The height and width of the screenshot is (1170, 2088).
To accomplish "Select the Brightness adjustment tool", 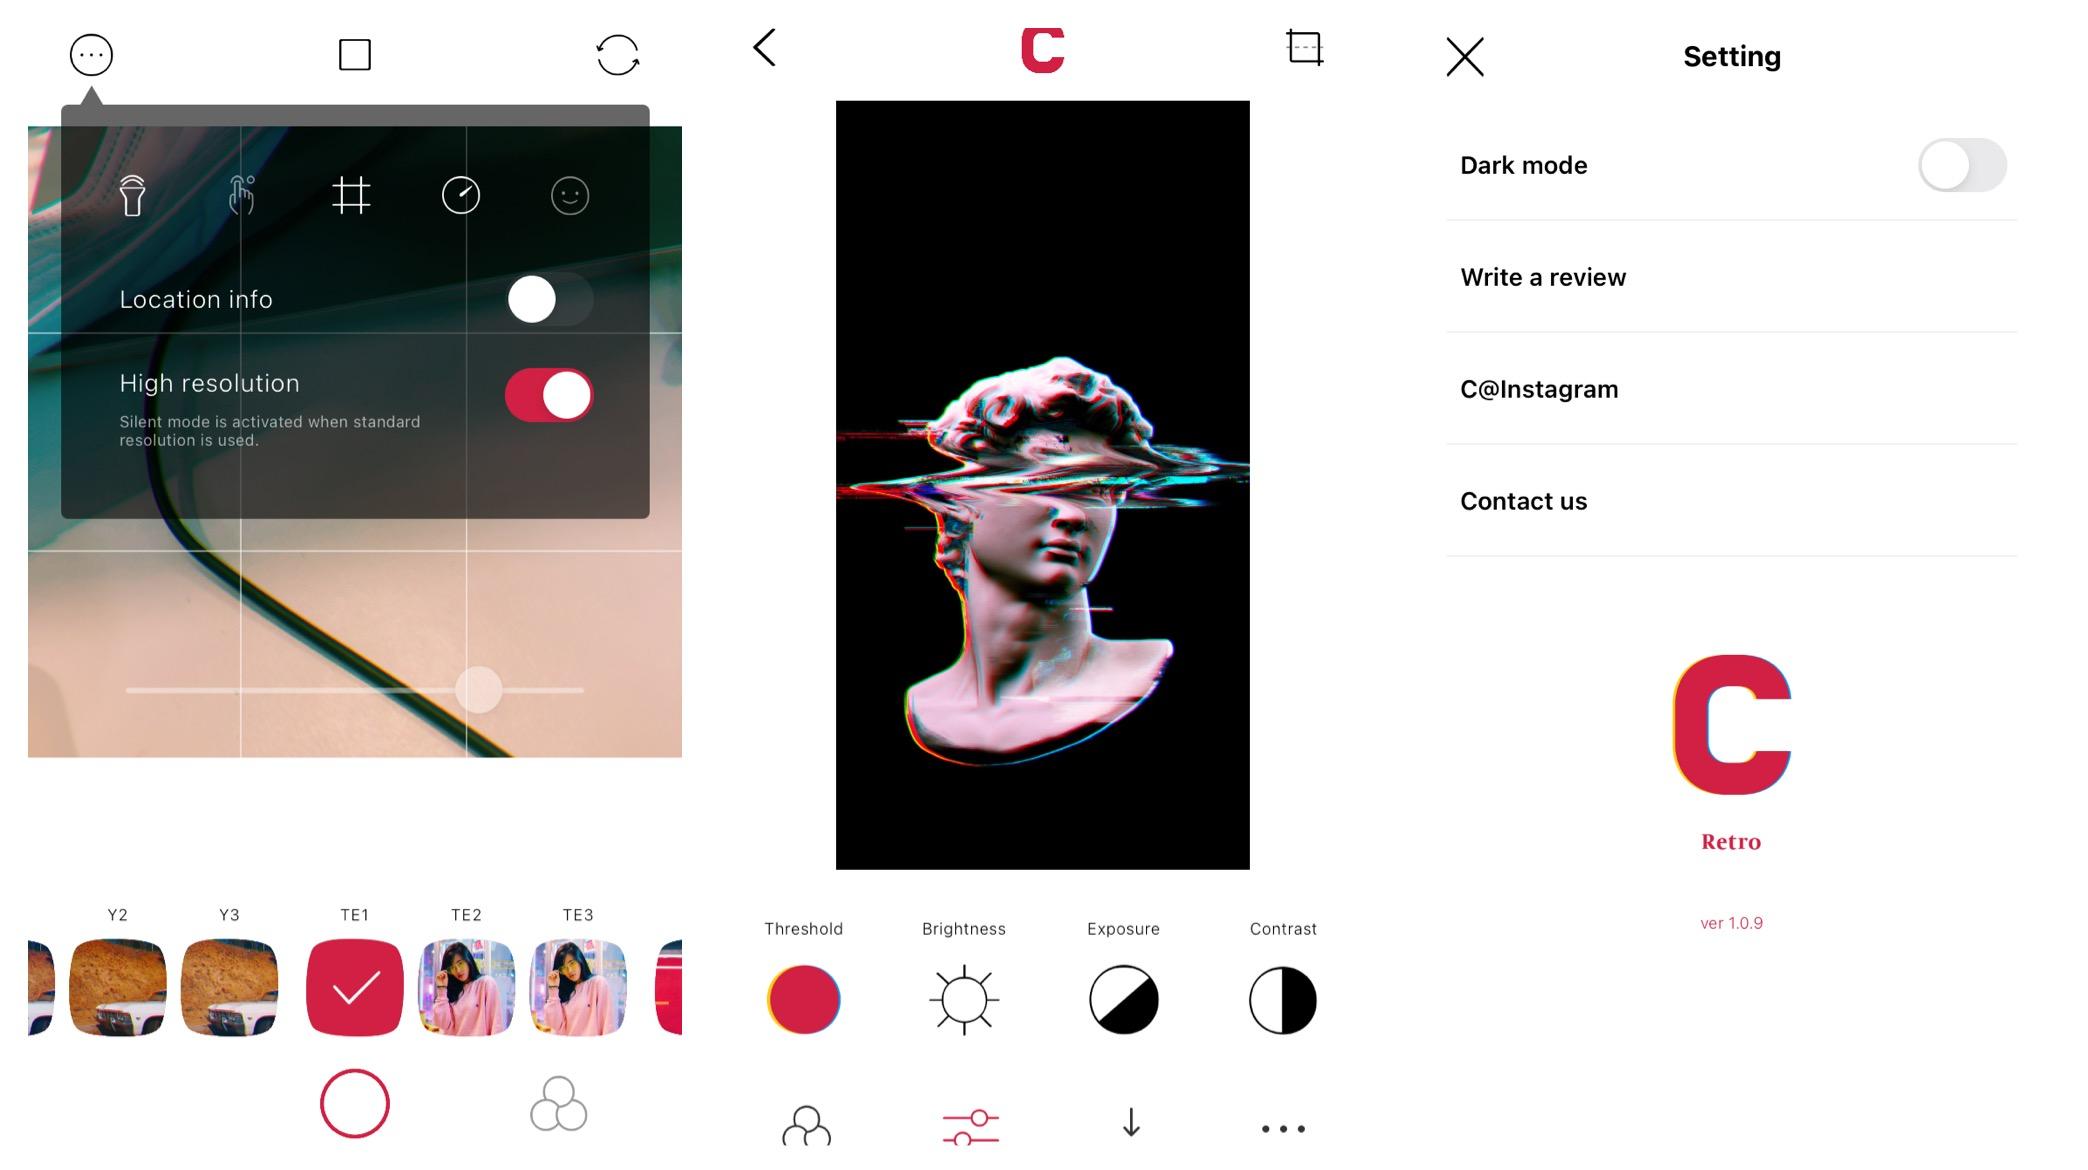I will [x=964, y=999].
